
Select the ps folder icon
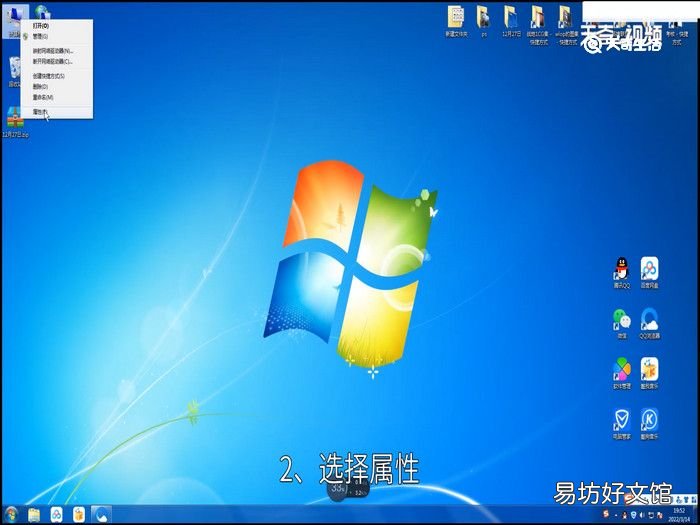point(483,21)
